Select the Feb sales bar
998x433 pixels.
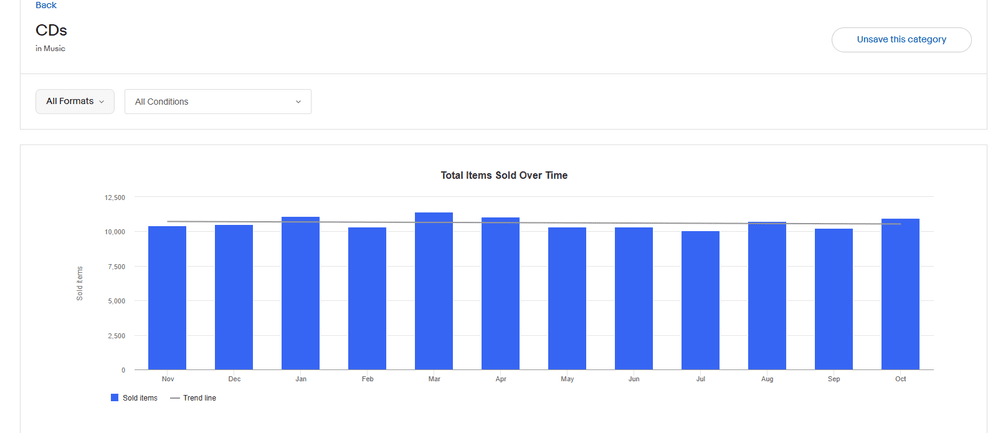[367, 299]
